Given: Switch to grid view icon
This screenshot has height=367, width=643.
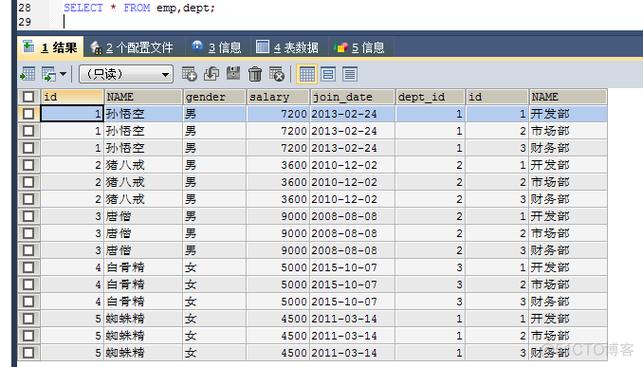Looking at the screenshot, I should point(307,74).
